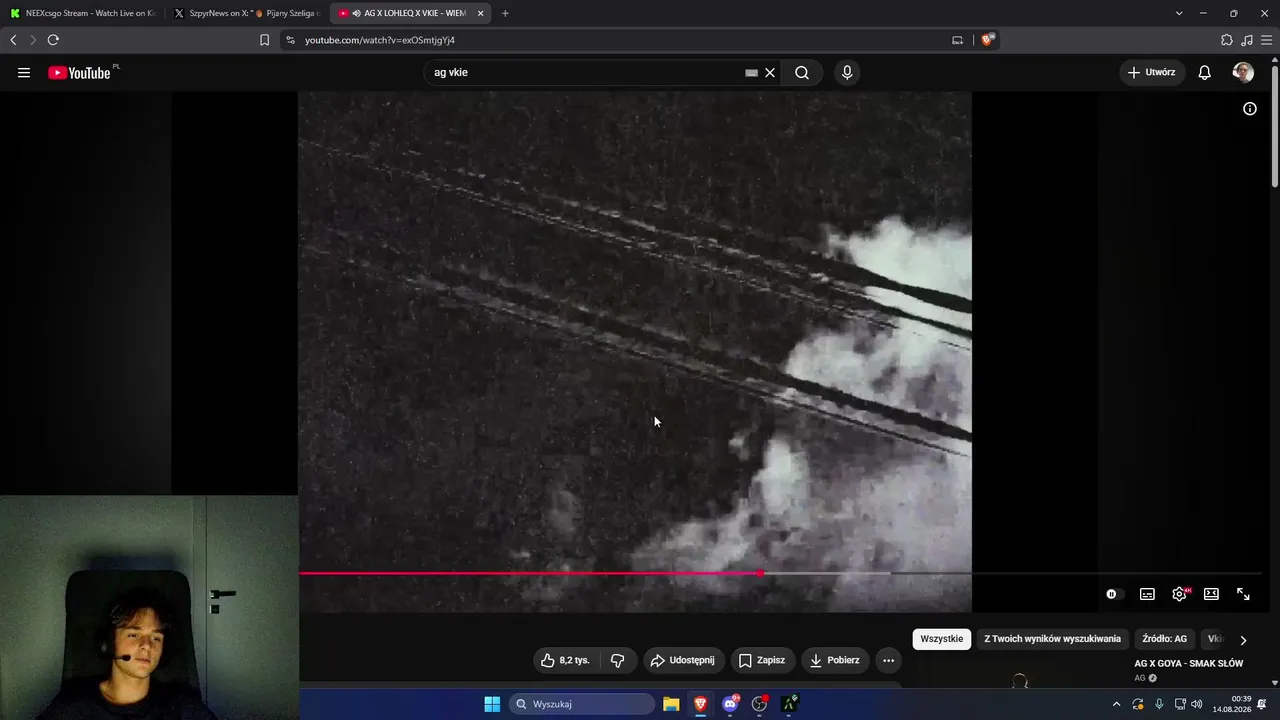Screen dimensions: 1280x720
Task: Toggle theater mode in the player
Action: coord(1211,594)
